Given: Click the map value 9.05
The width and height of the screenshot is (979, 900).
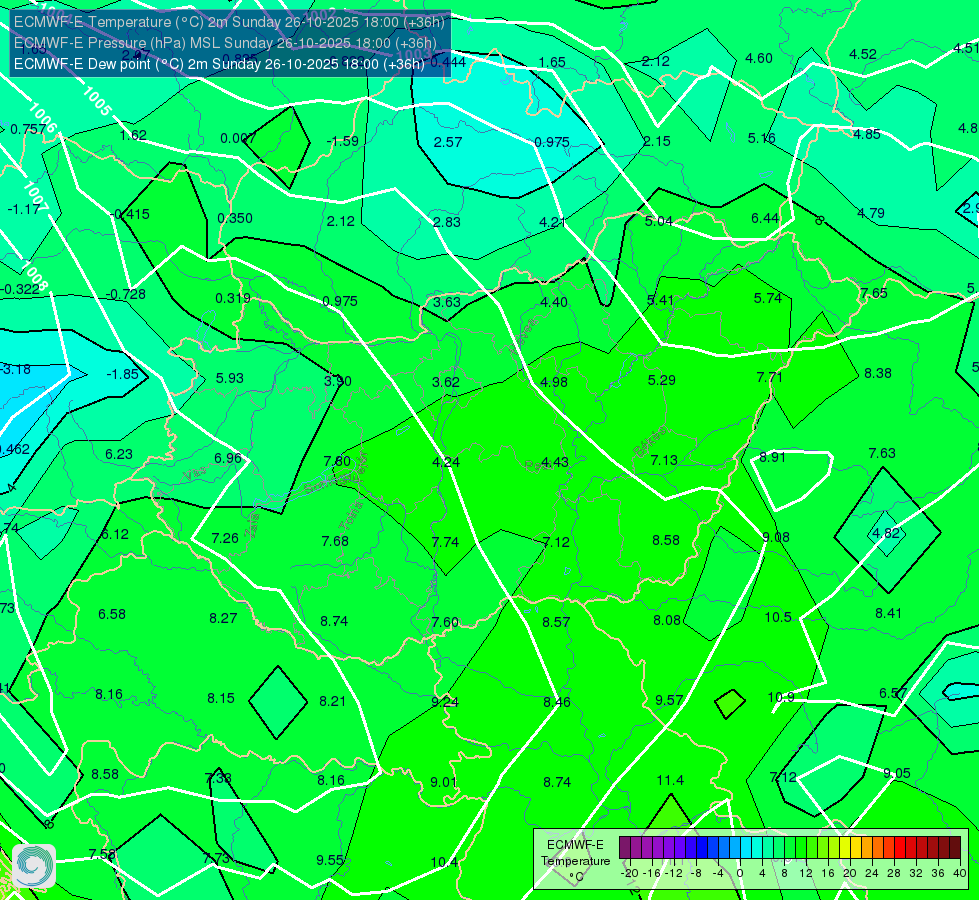Looking at the screenshot, I should click(x=897, y=773).
